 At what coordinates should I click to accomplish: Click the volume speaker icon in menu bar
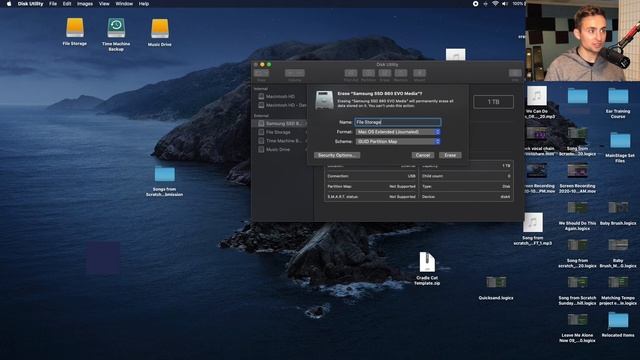(x=505, y=4)
